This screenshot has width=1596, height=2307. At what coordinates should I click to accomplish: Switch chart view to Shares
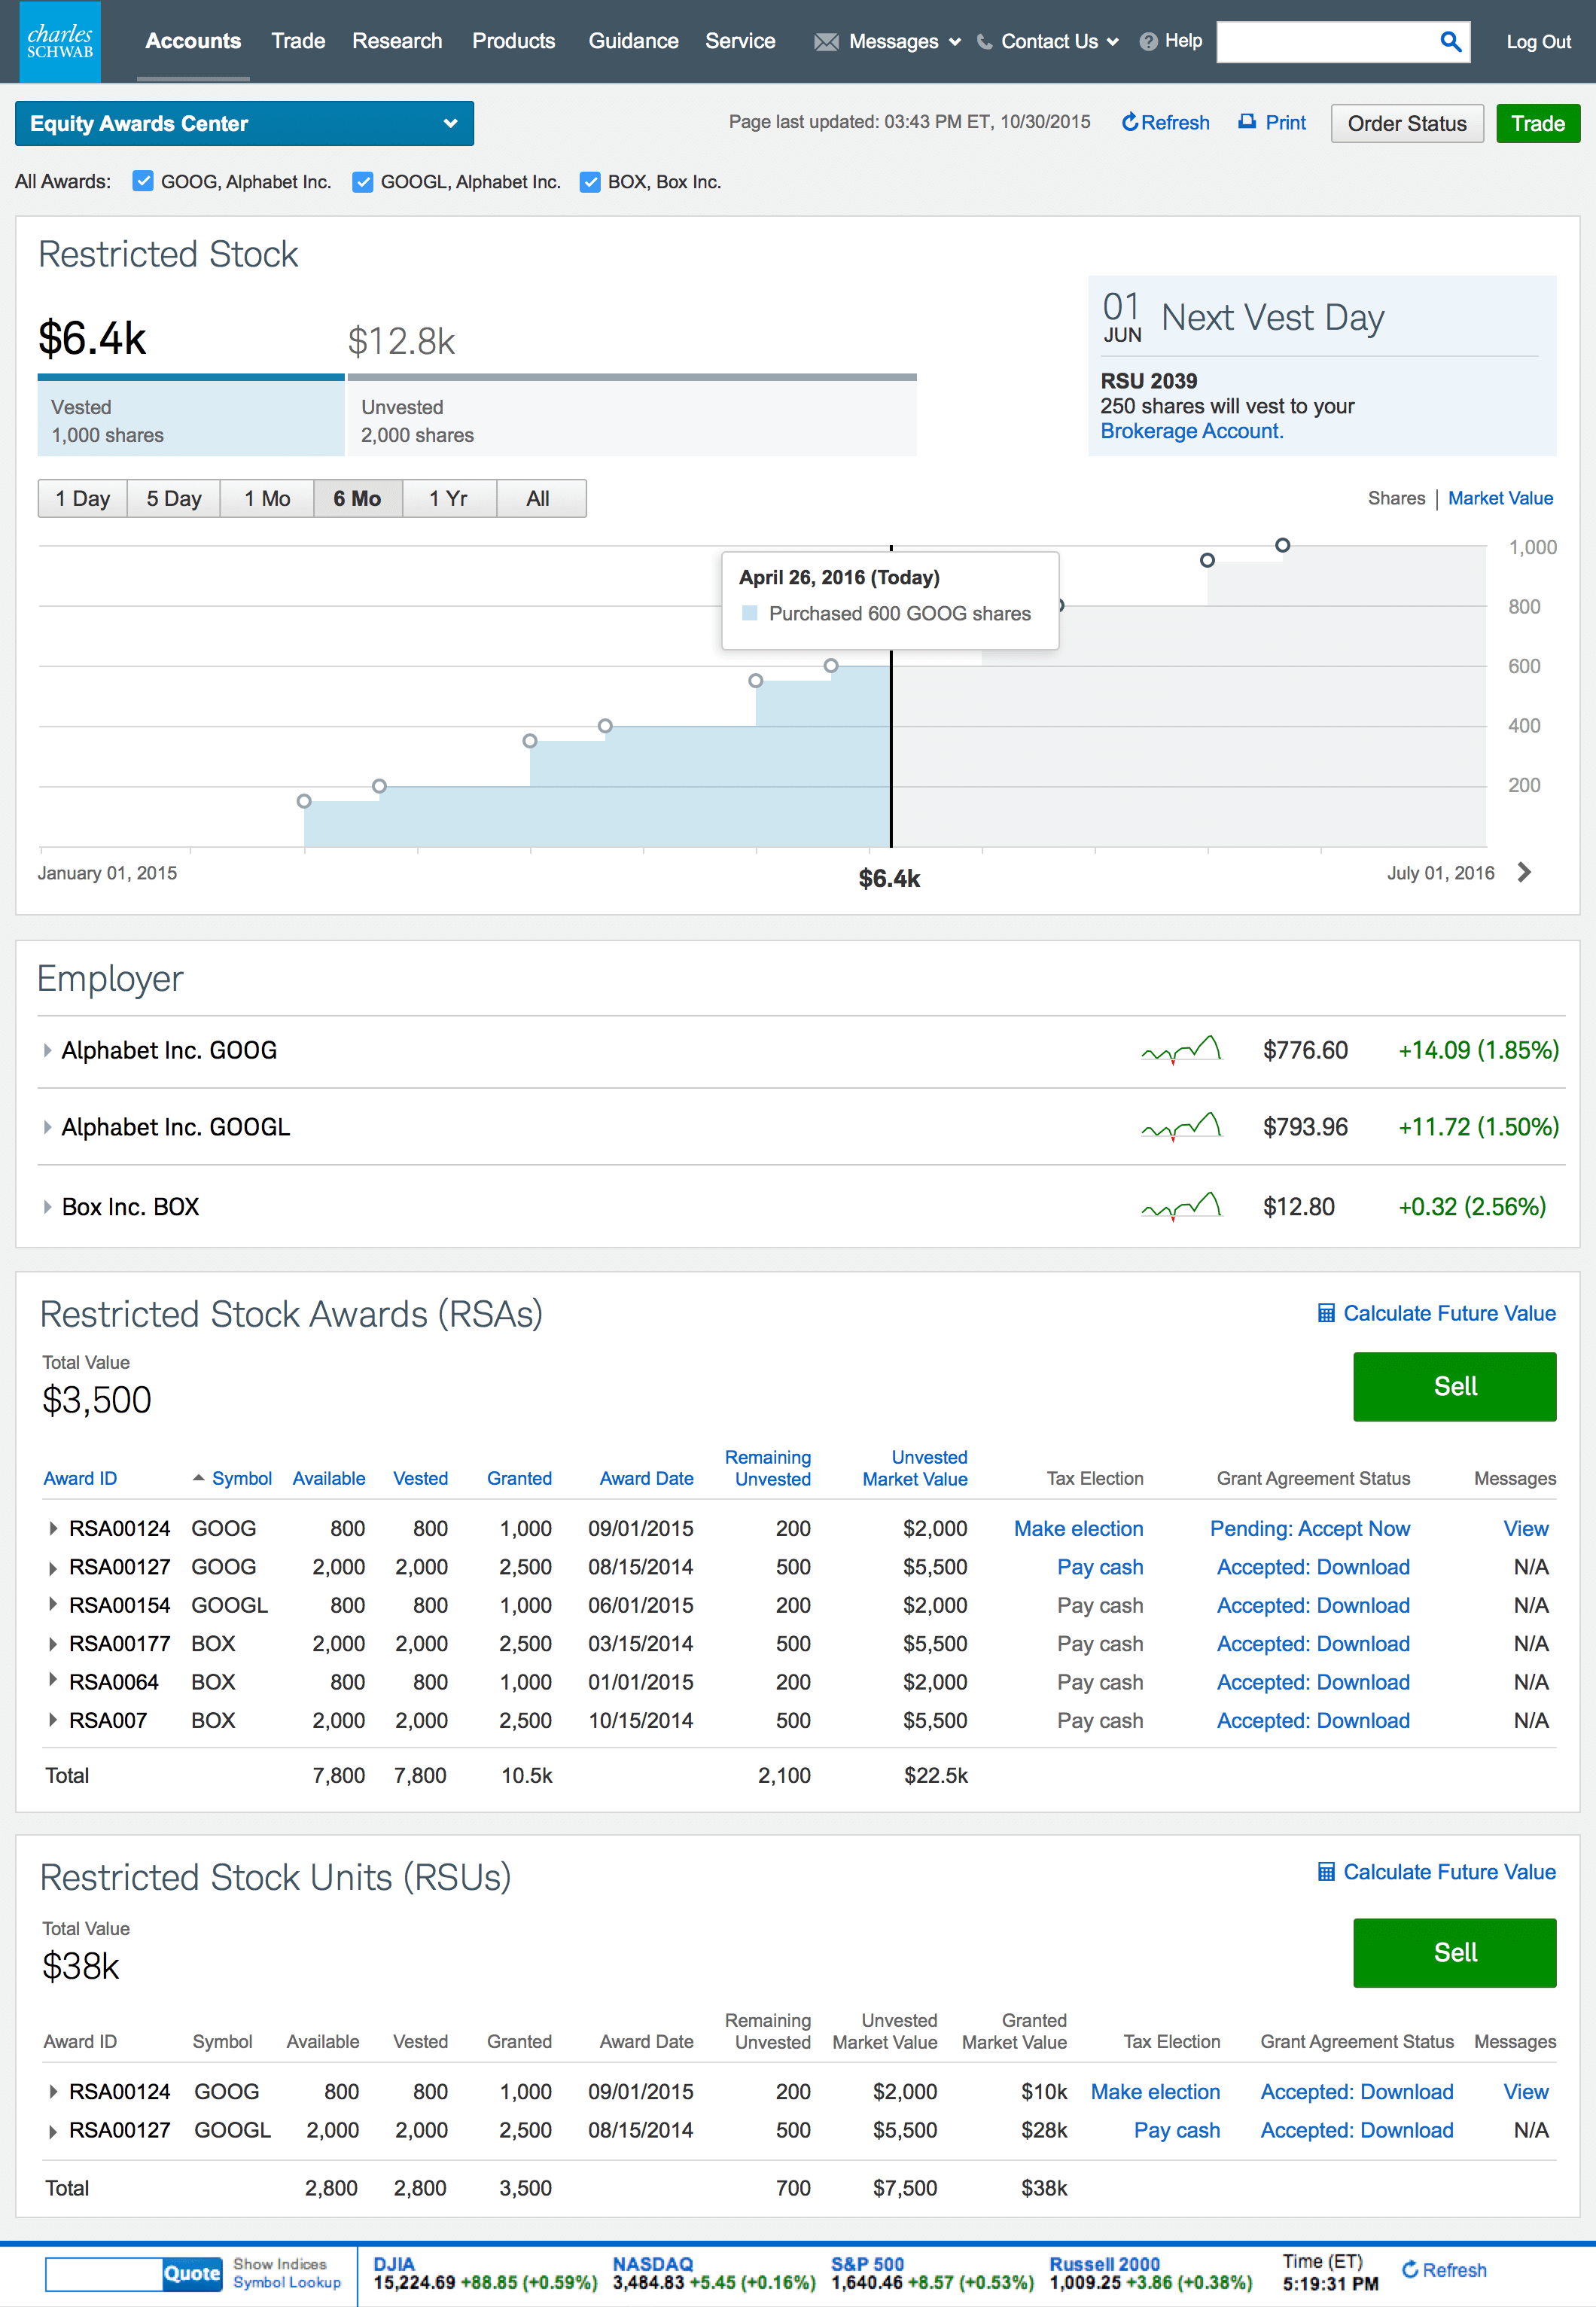click(1396, 498)
